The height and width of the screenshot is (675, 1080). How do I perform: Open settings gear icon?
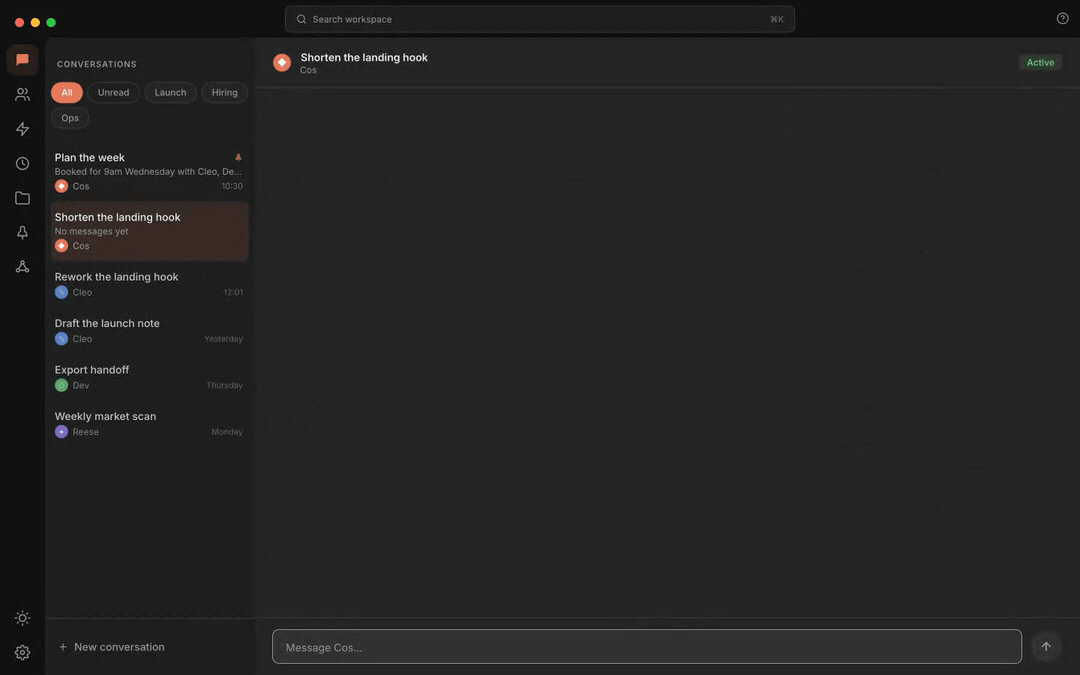point(22,652)
